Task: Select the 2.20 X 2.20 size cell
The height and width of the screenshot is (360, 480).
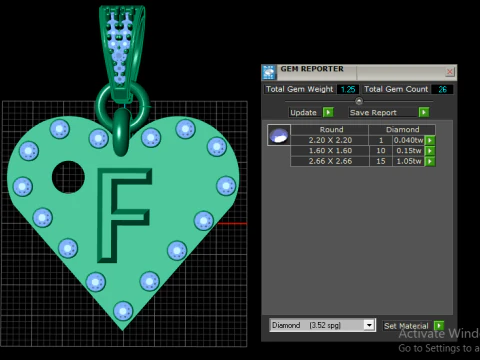Action: (x=330, y=140)
